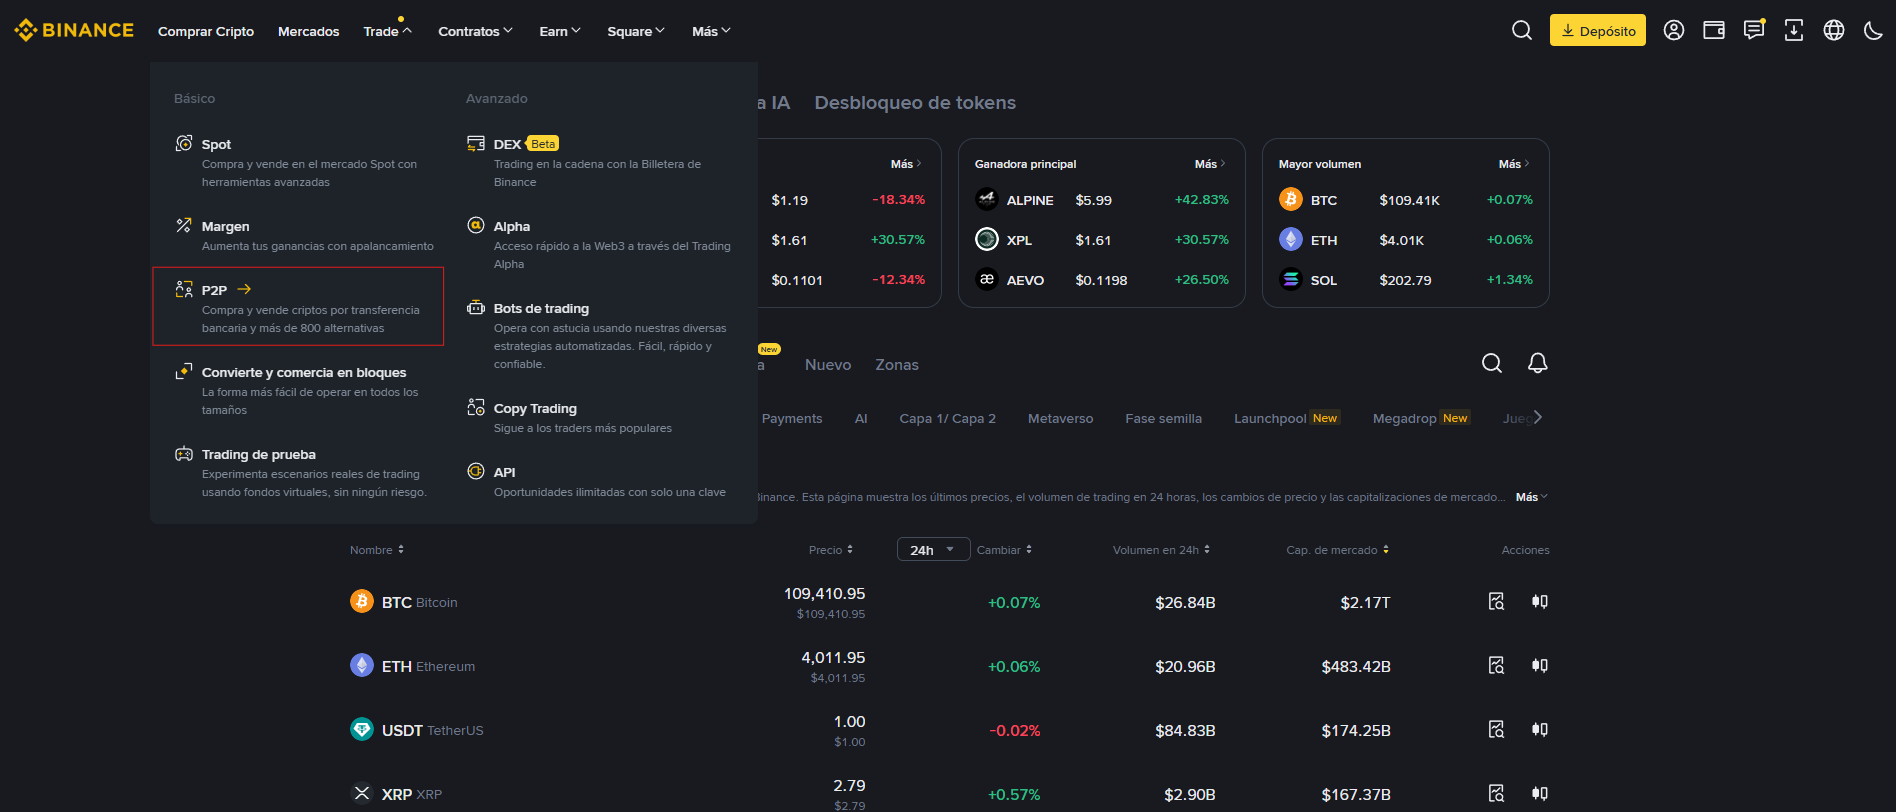This screenshot has width=1896, height=812.
Task: Click the Copy Trading icon
Action: pos(476,407)
